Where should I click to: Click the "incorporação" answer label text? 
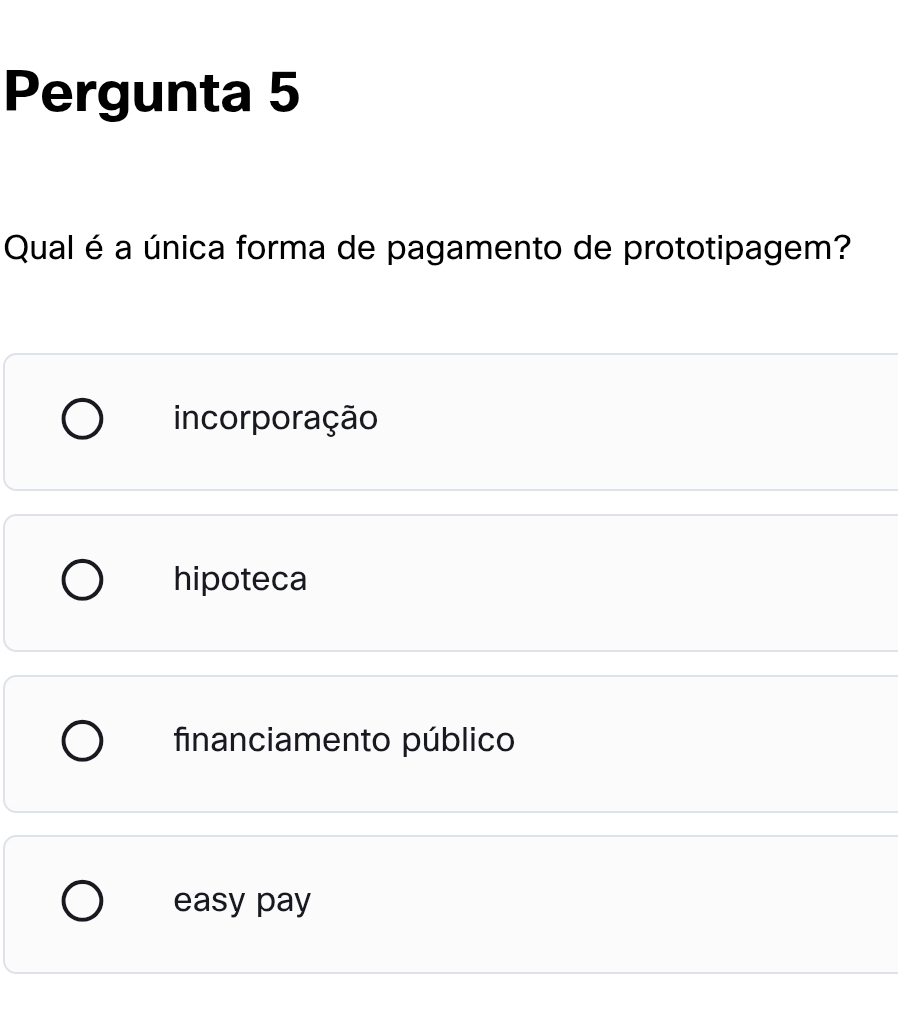coord(275,418)
